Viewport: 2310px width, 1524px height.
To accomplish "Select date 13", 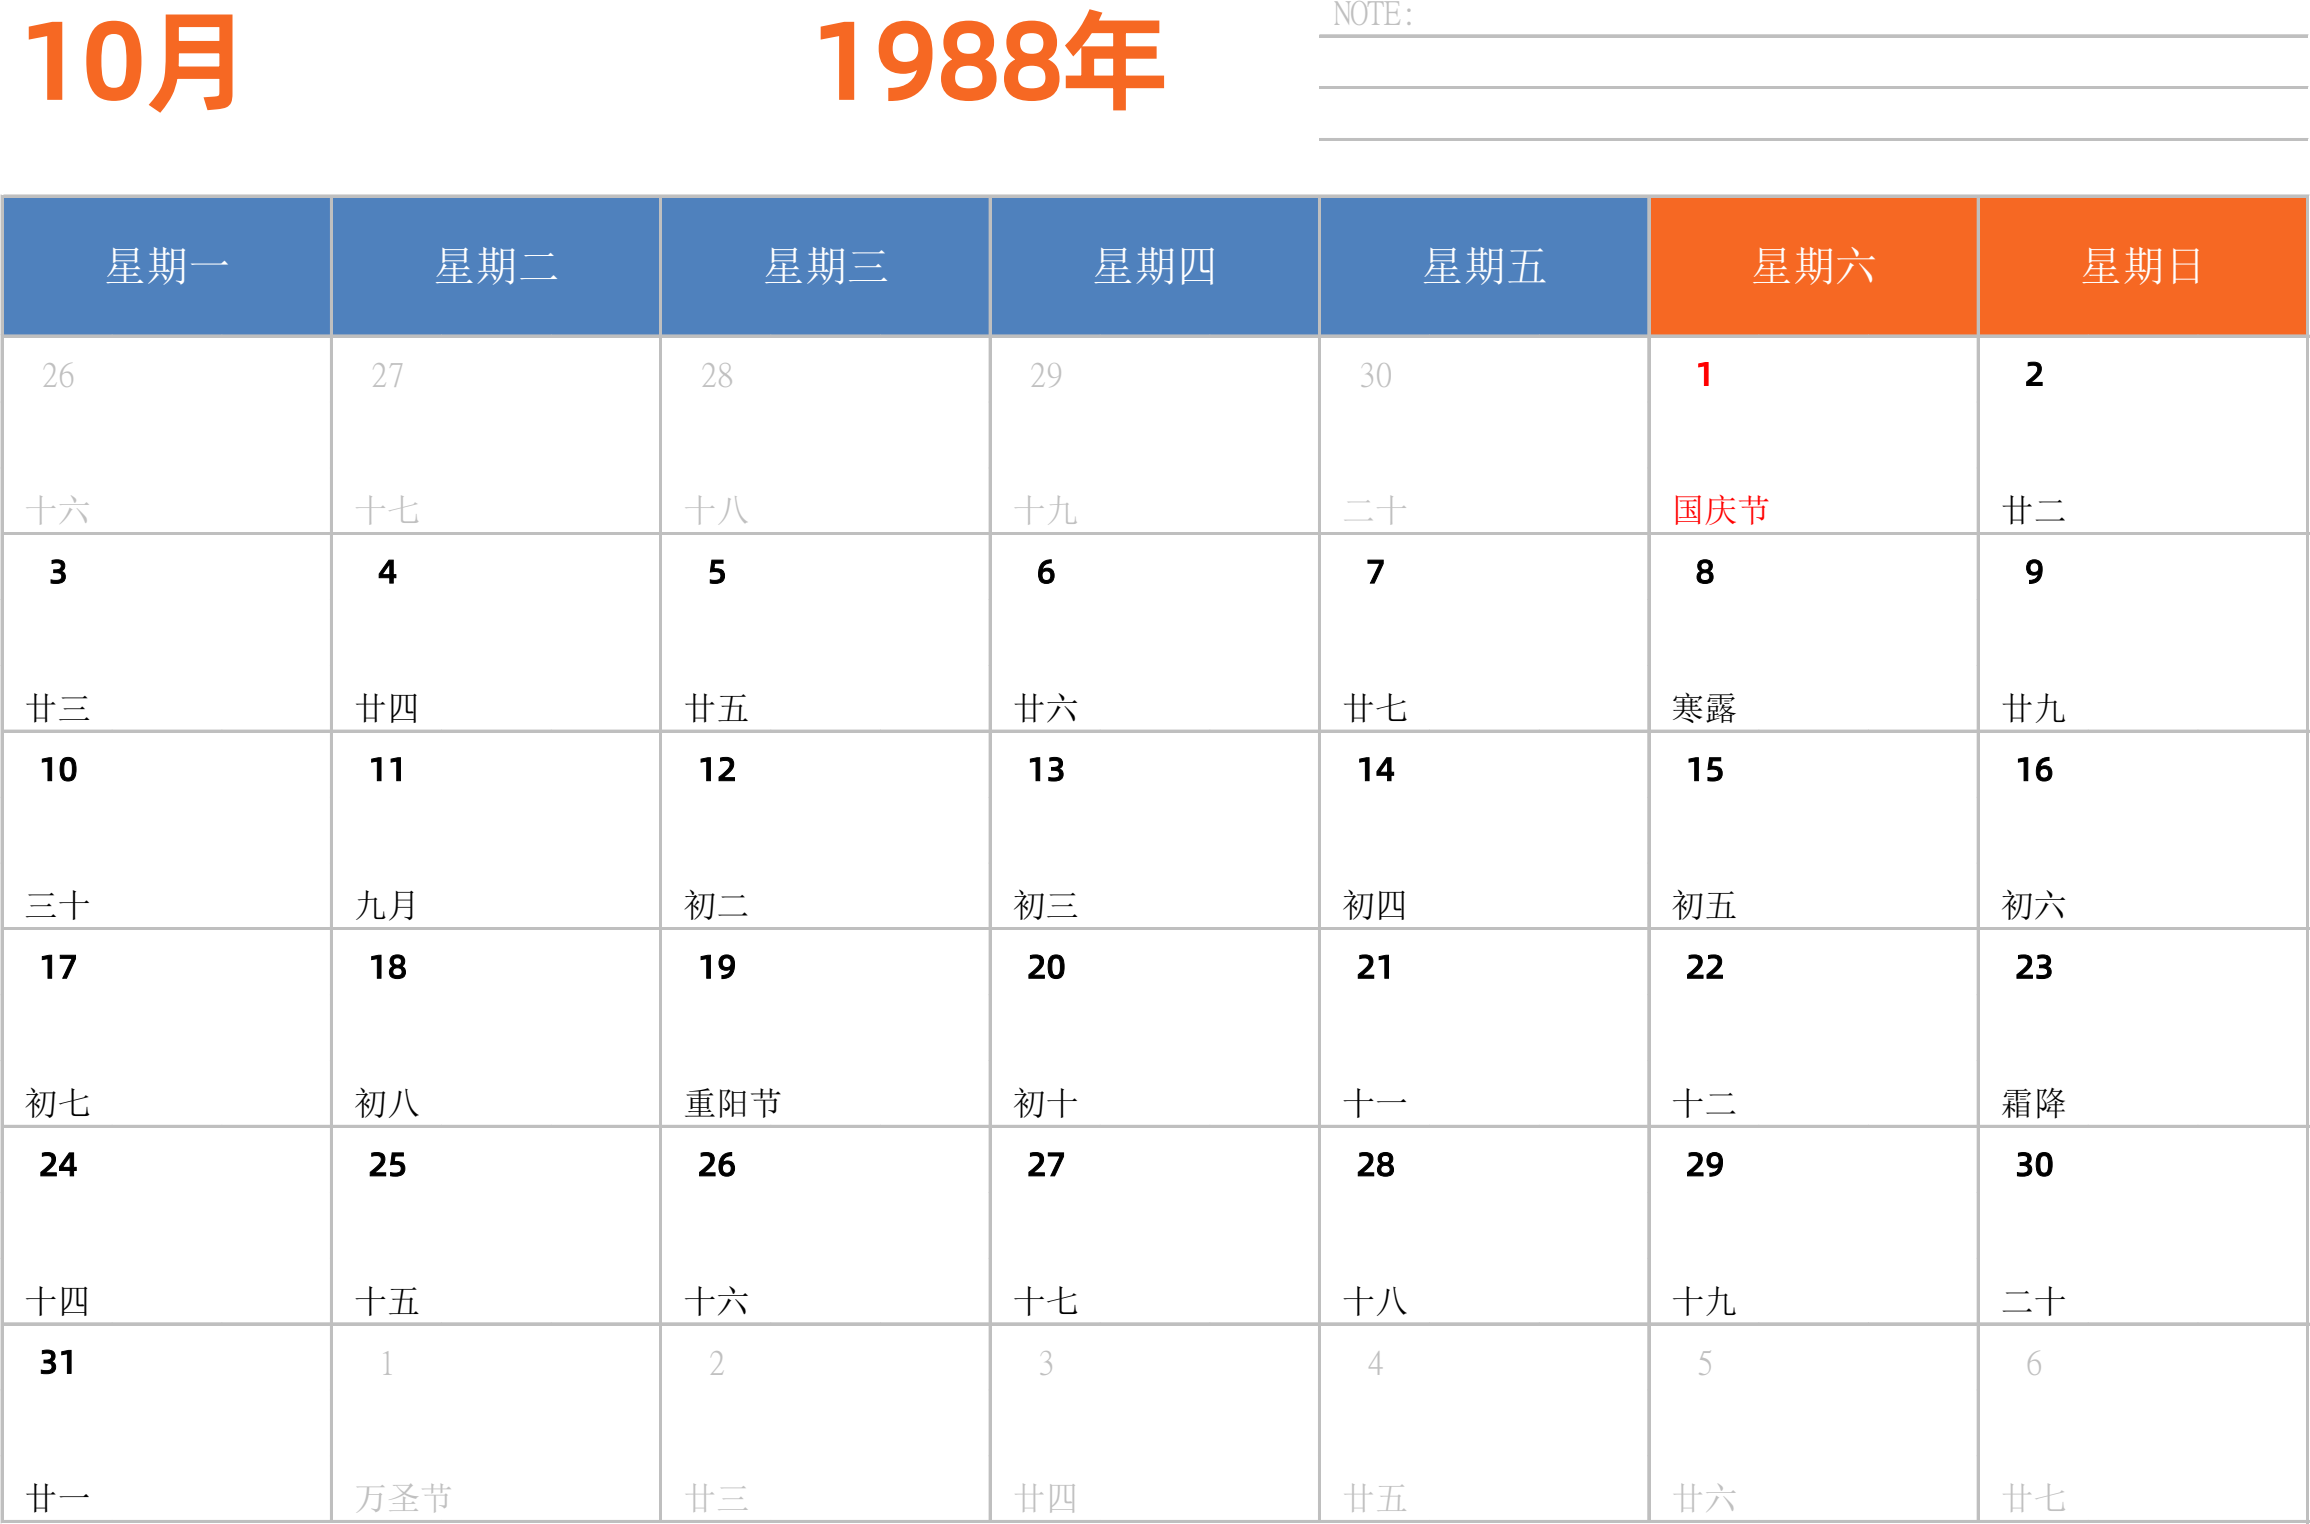I will coord(1046,770).
